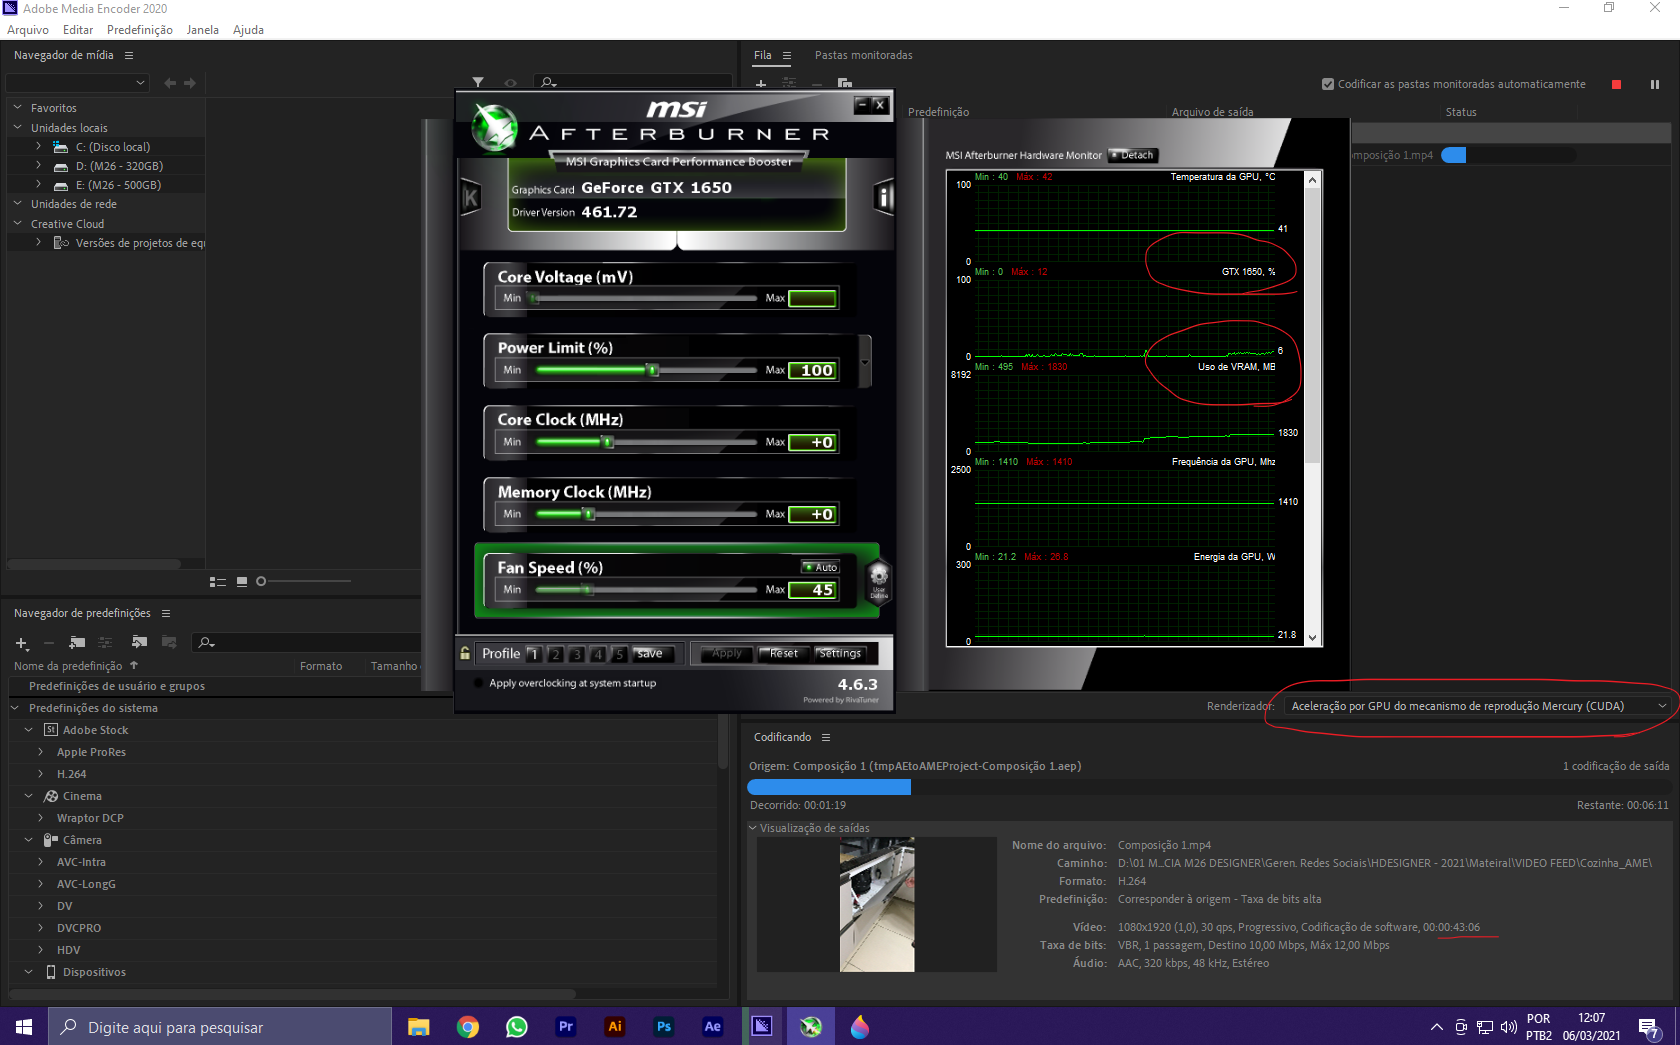Image resolution: width=1680 pixels, height=1045 pixels.
Task: Open Photoshop from the taskbar
Action: 664,1026
